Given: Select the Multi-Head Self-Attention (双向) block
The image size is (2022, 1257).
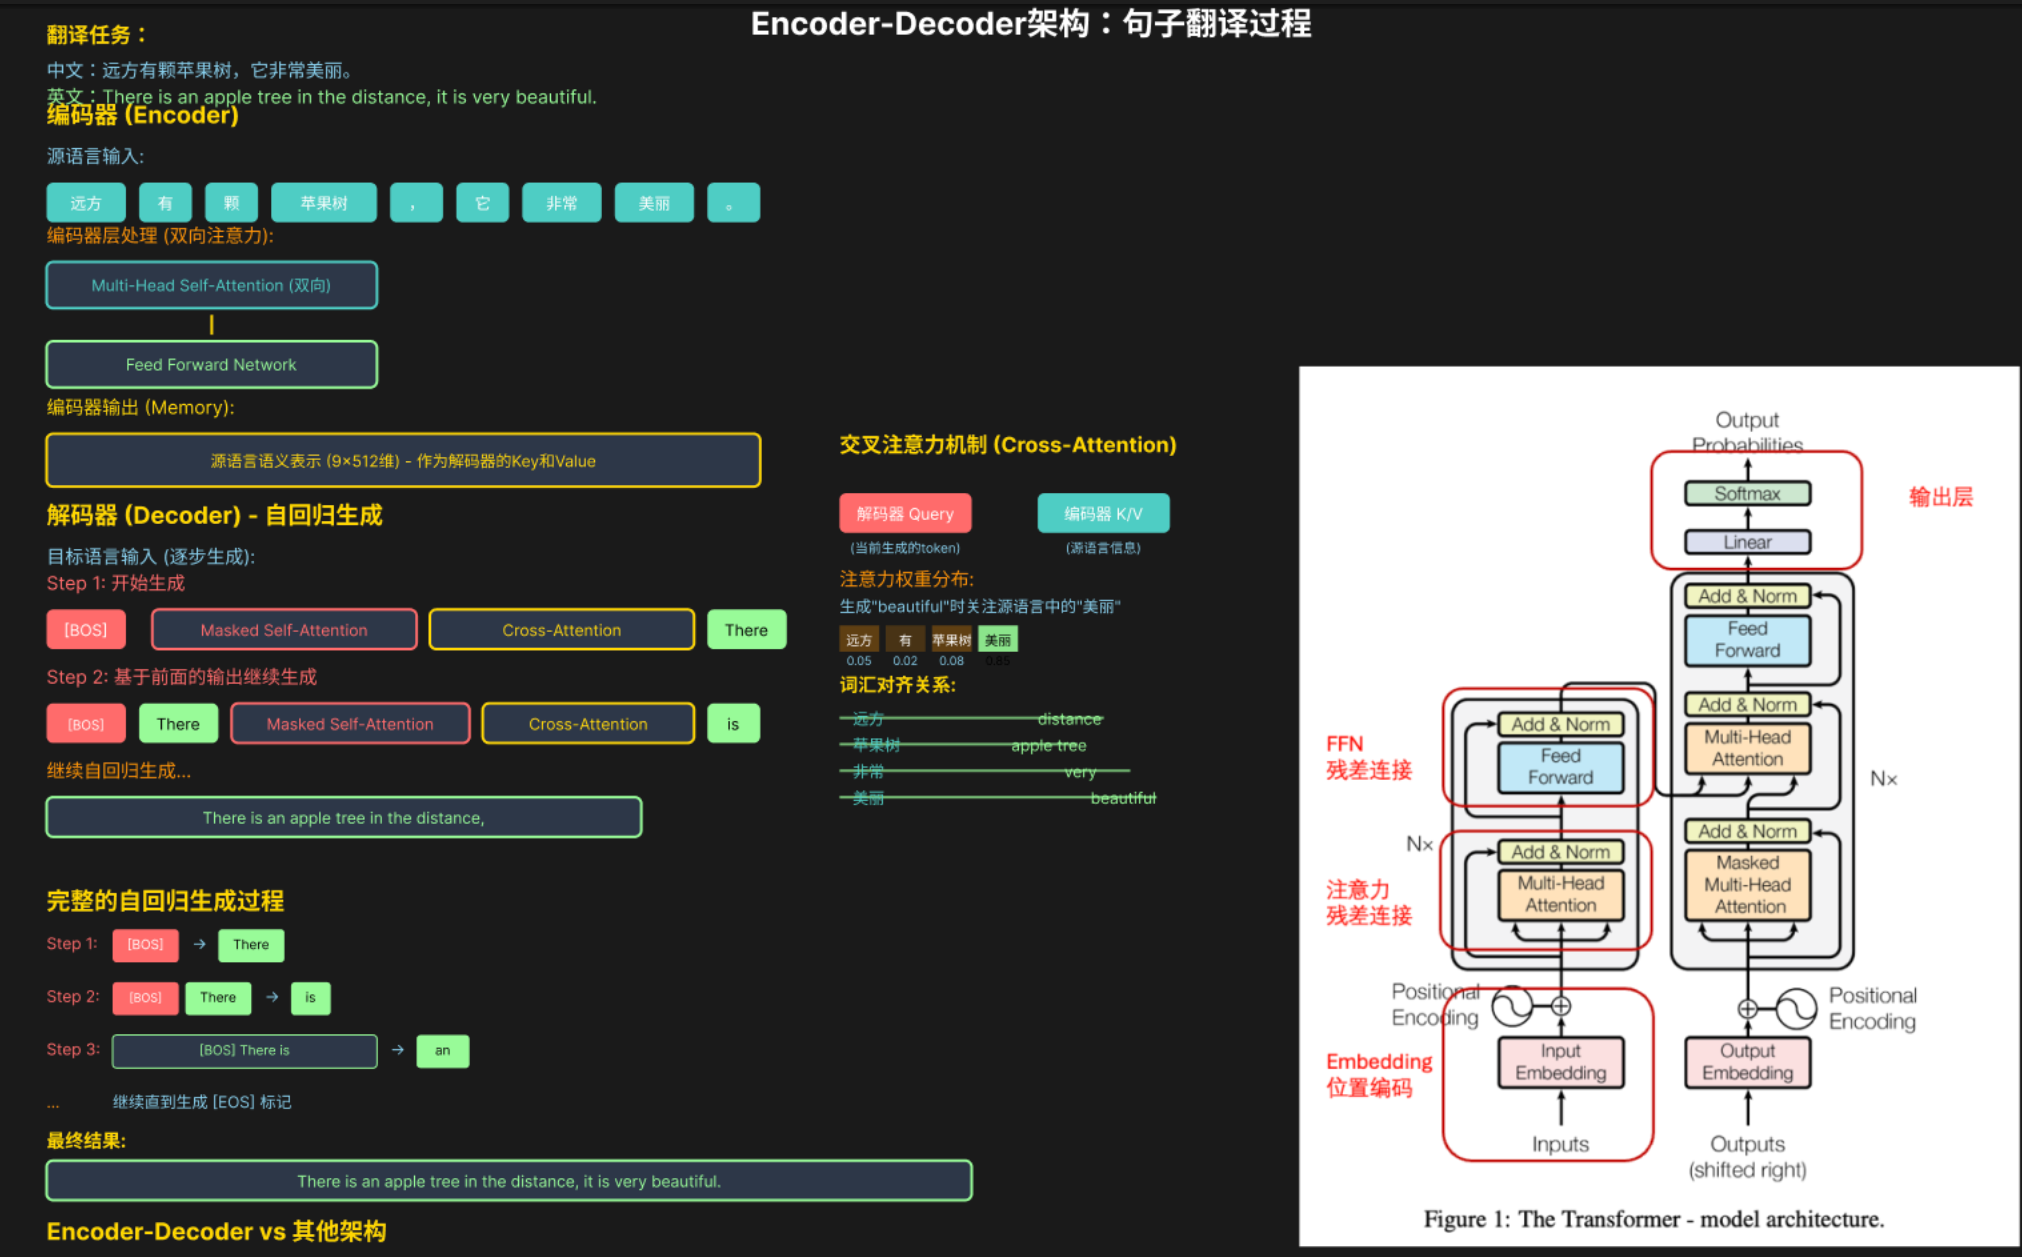Looking at the screenshot, I should [211, 285].
